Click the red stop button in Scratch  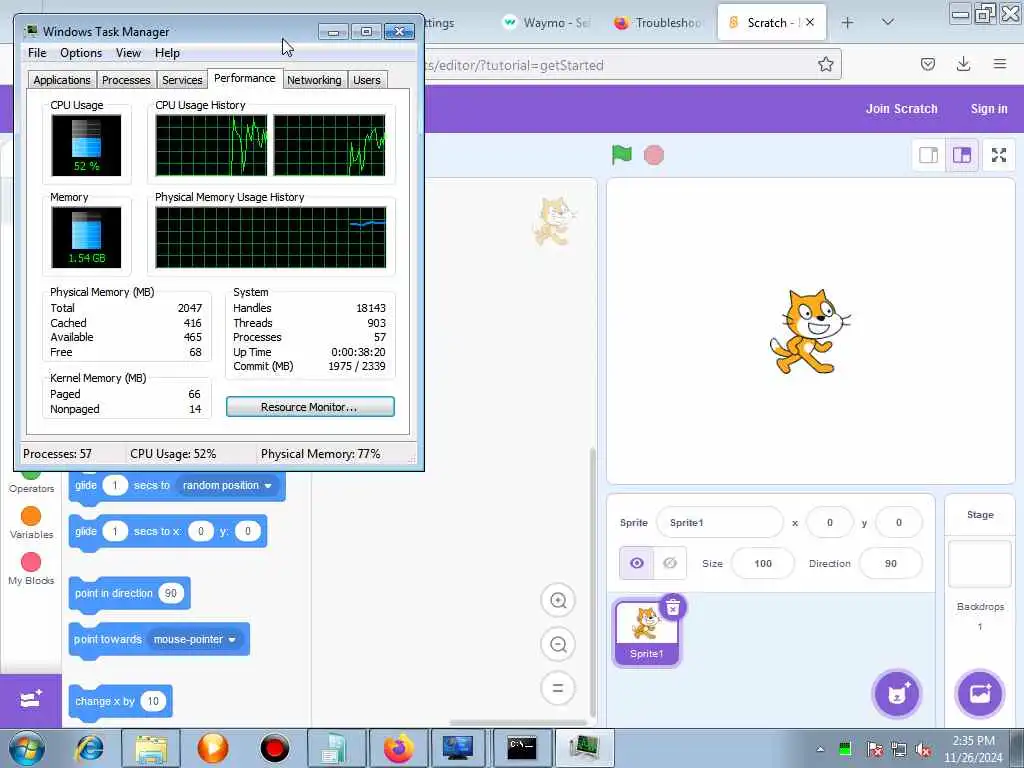[x=654, y=155]
